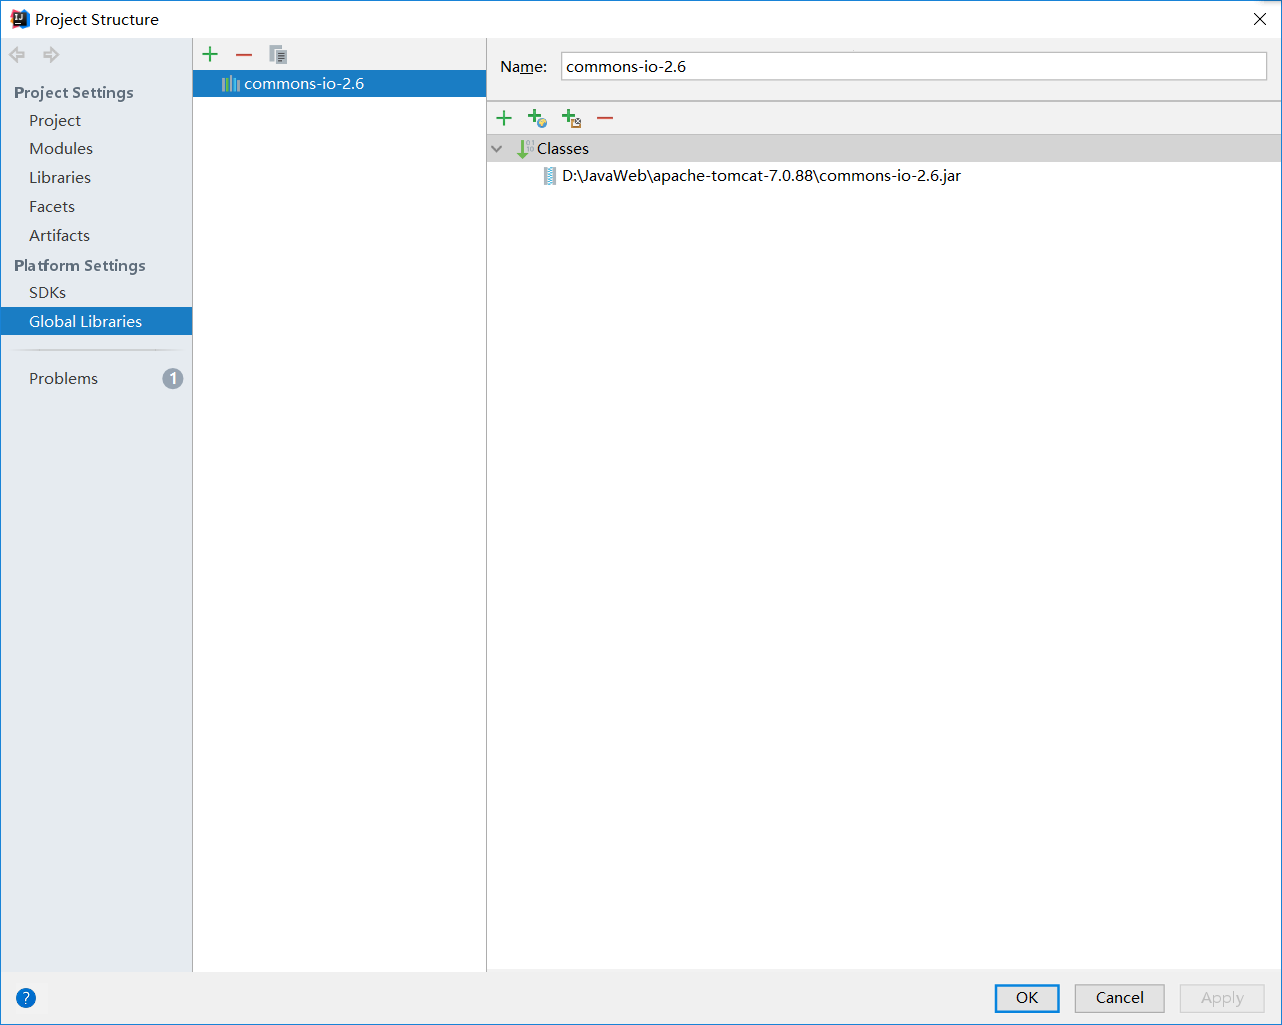Close the Project Structure dialog

click(x=1259, y=19)
